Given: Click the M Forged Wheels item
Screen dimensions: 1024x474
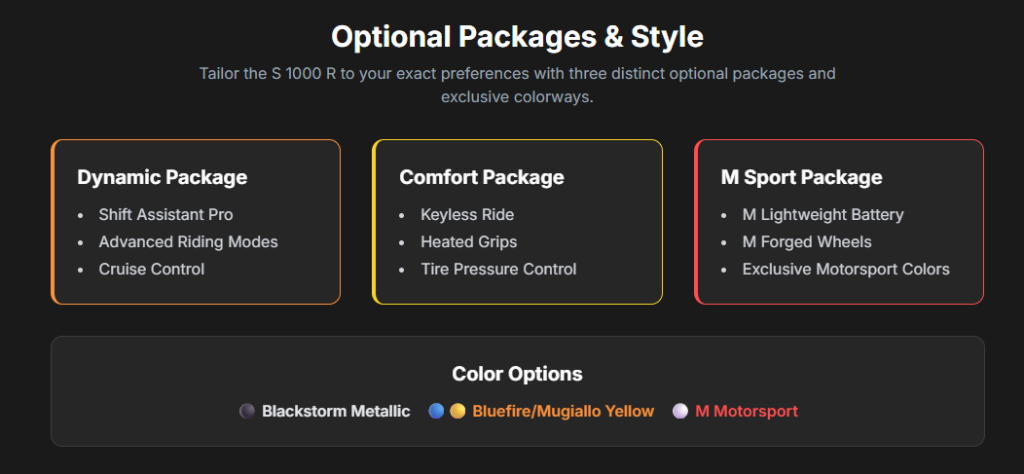Looking at the screenshot, I should click(x=806, y=242).
